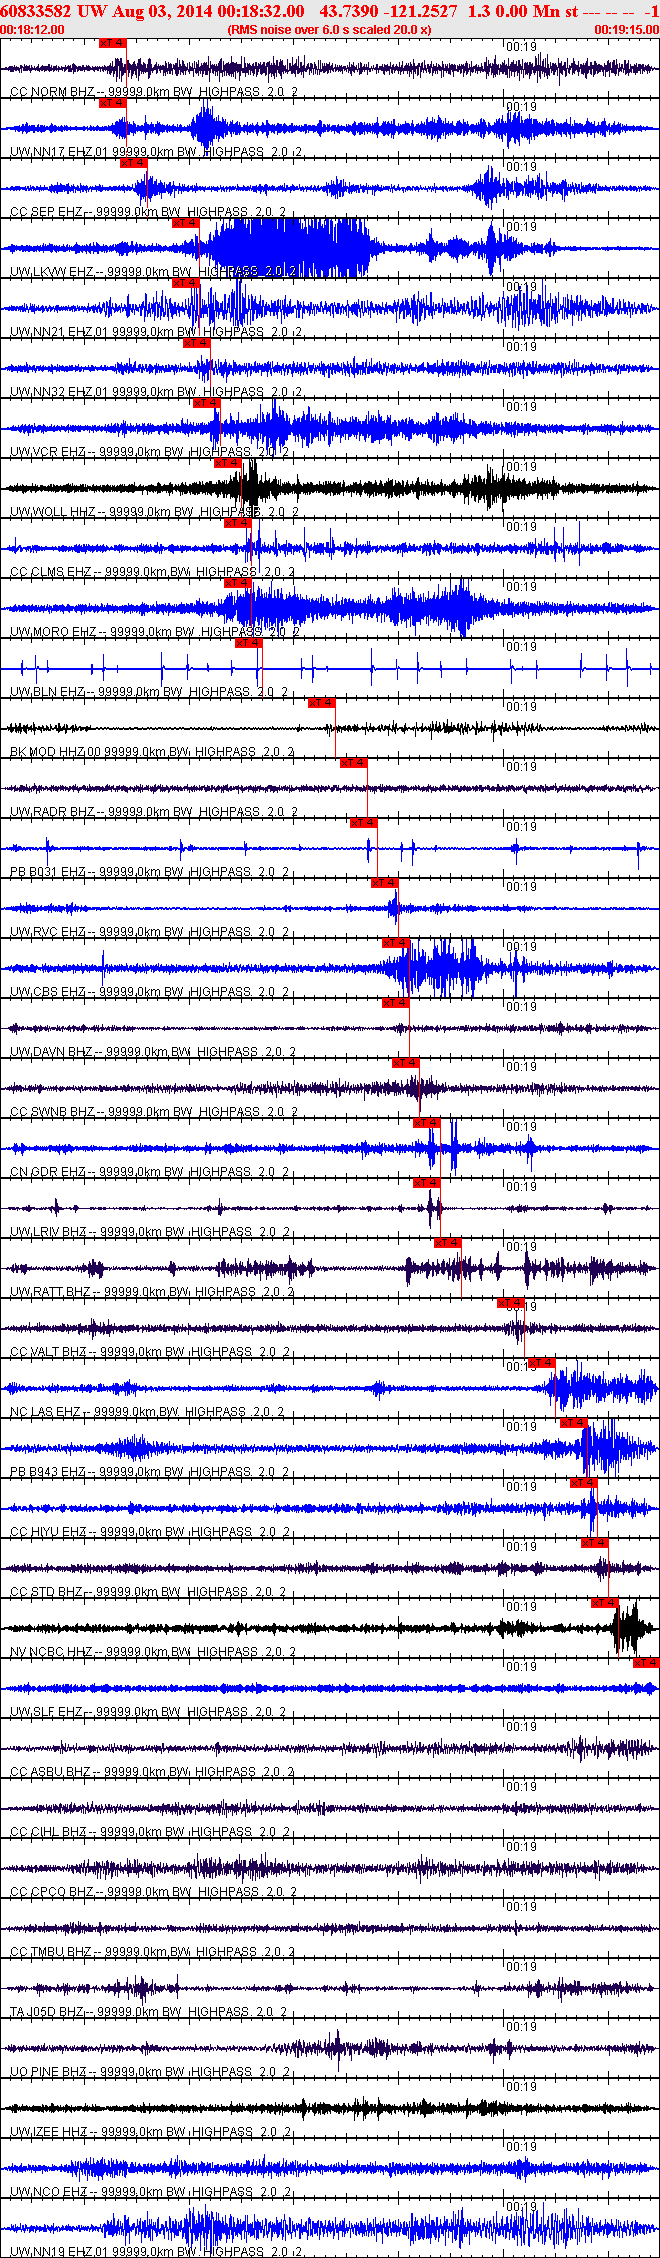Select the UW.NCO EHZ trace label
This screenshot has width=660, height=2258.
[149, 2192]
